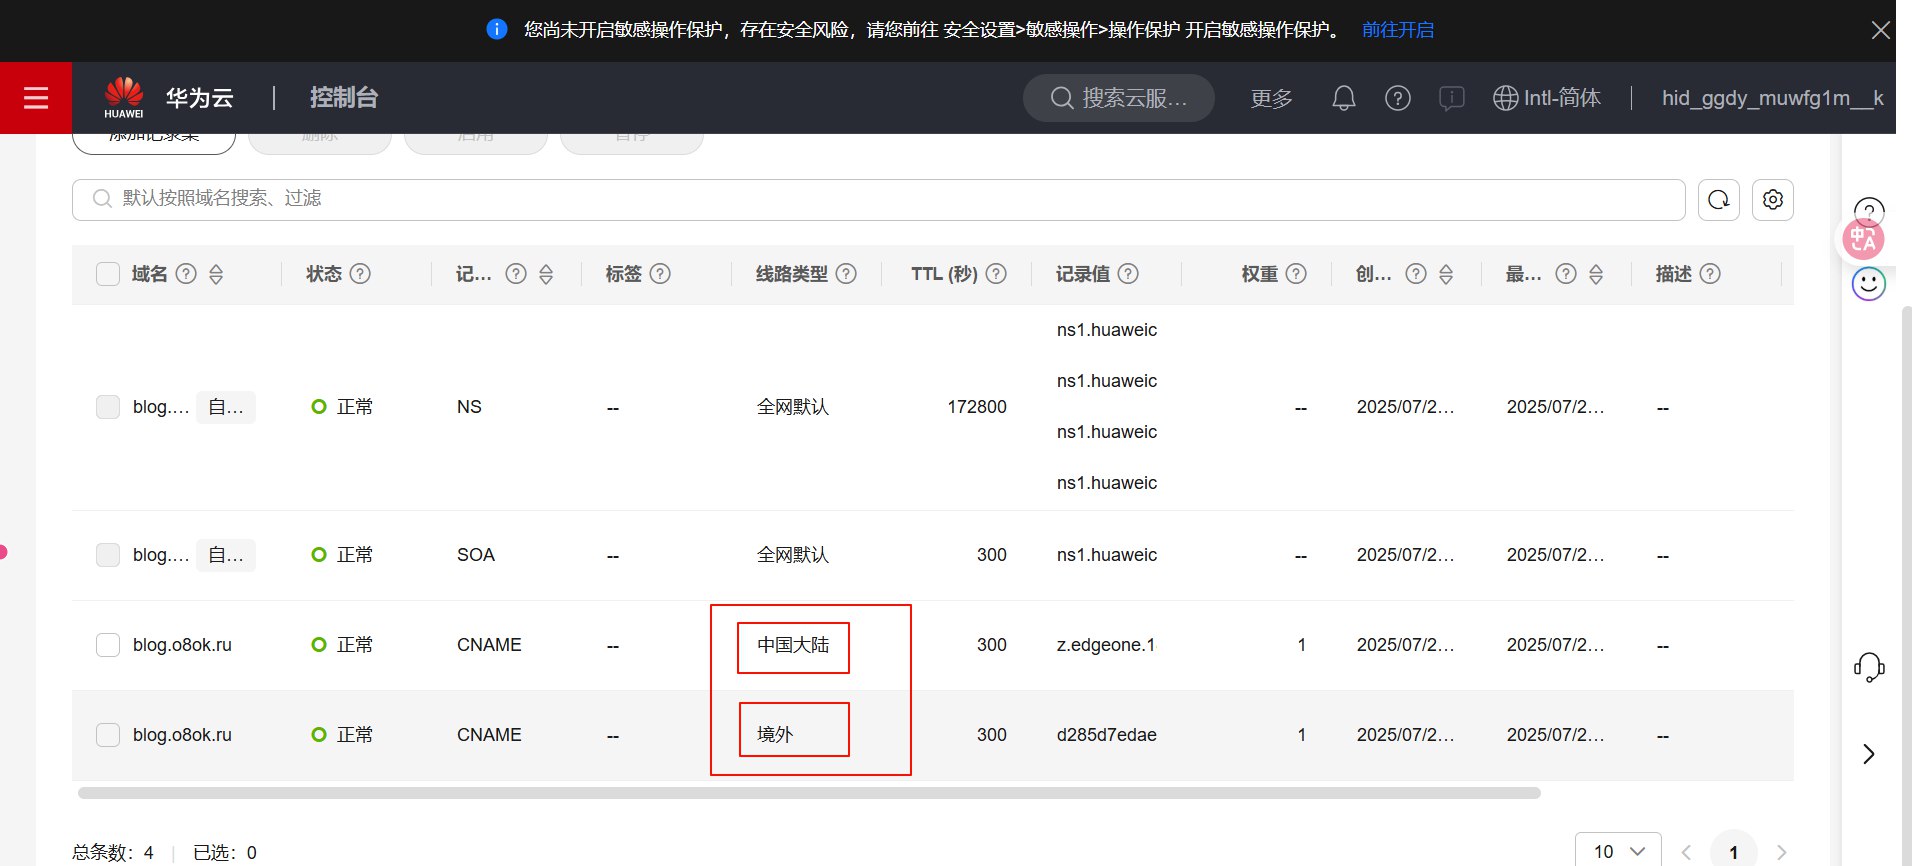Open table settings gear icon
This screenshot has width=1912, height=866.
(1772, 200)
